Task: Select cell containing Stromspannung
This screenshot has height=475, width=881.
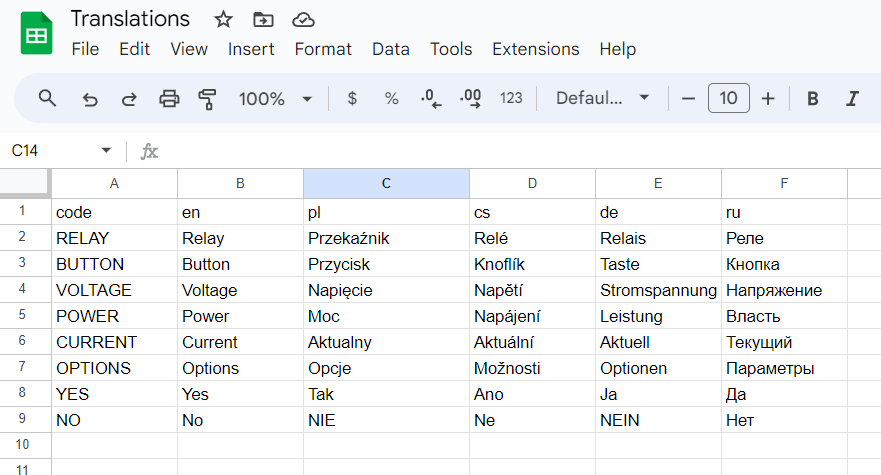Action: [x=658, y=290]
